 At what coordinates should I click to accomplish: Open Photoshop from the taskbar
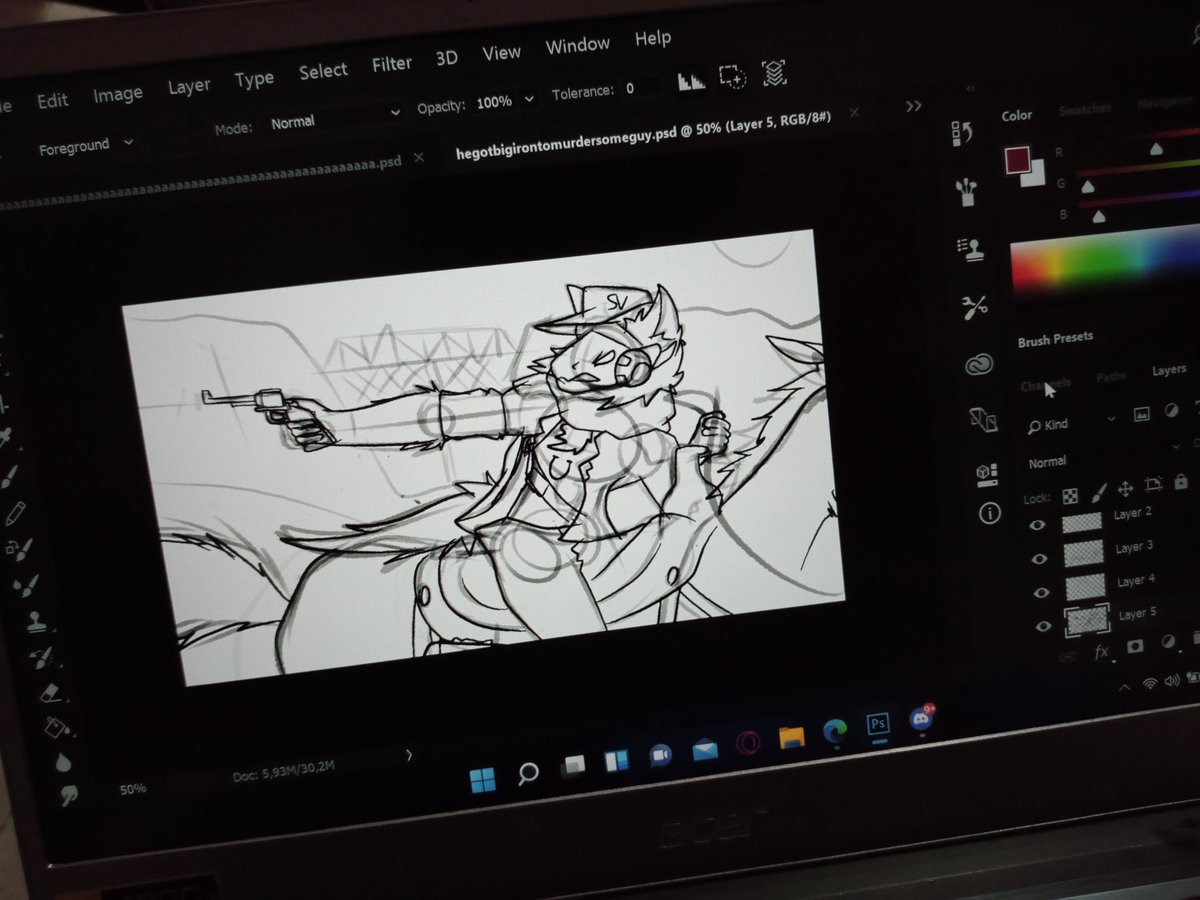pos(879,723)
